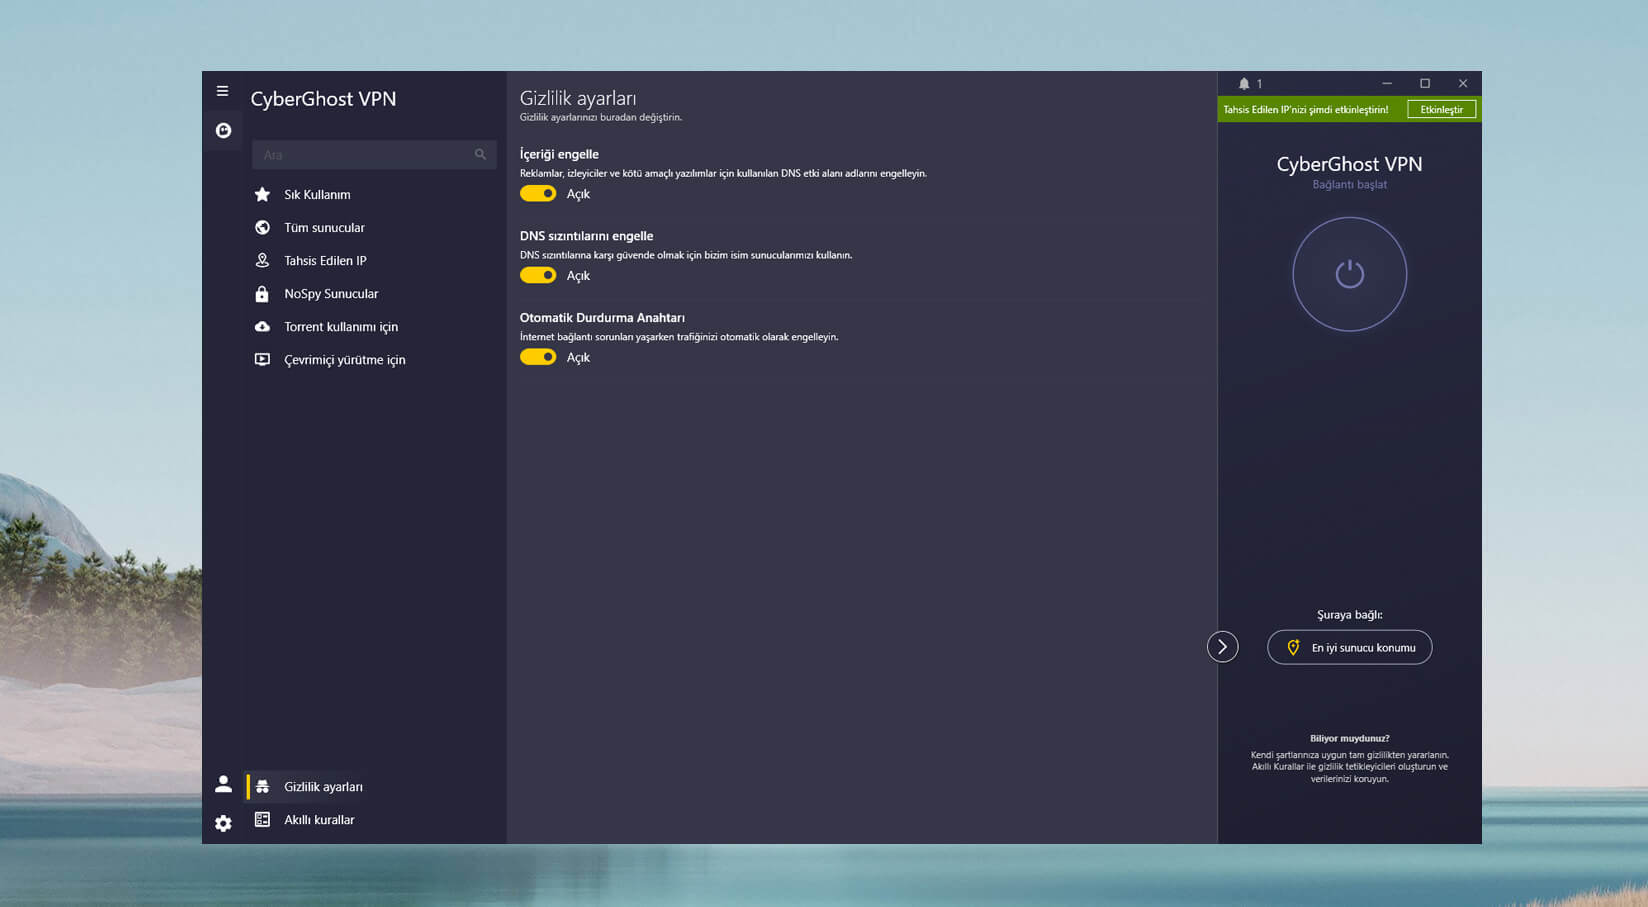Click the Bağlantı başlat label
This screenshot has width=1648, height=907.
[1349, 185]
